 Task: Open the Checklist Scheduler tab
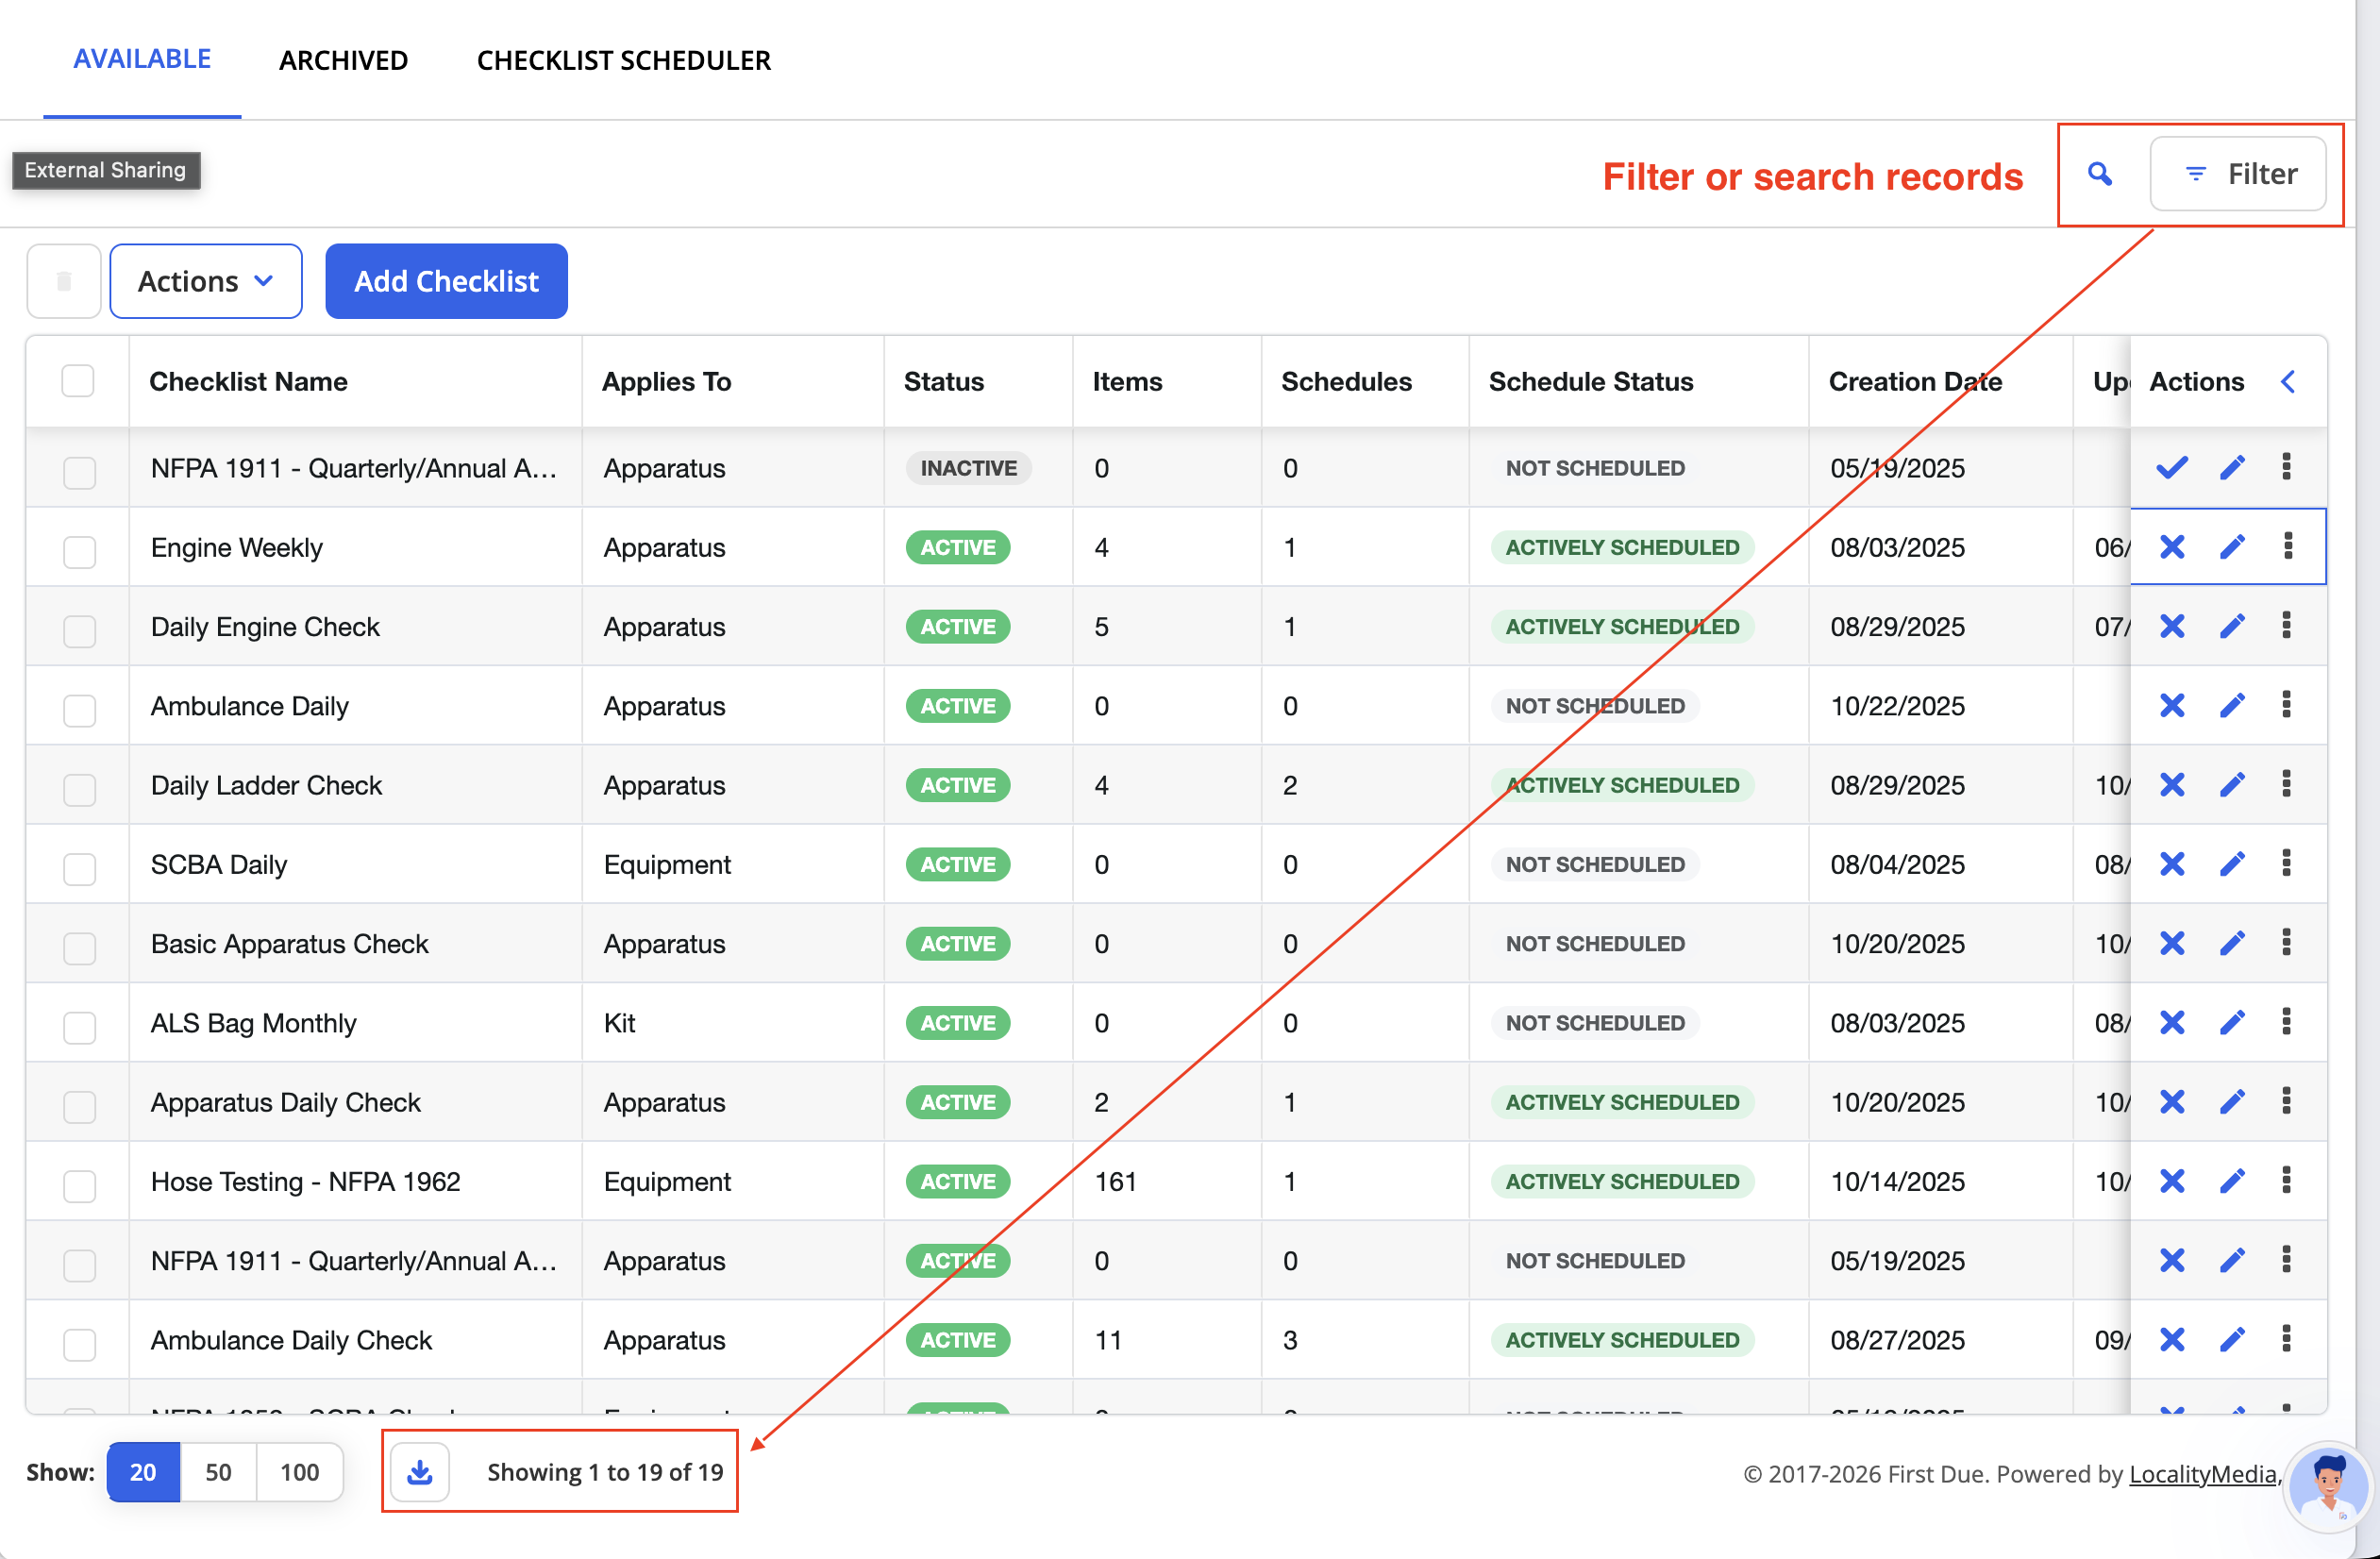[x=624, y=60]
